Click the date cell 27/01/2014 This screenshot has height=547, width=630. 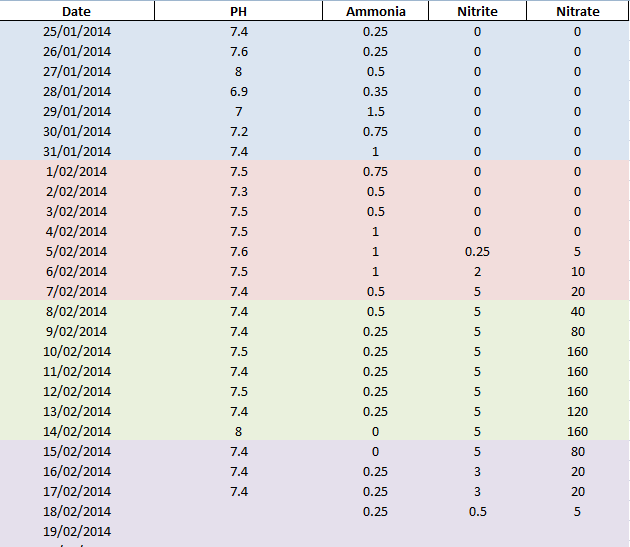[x=77, y=72]
